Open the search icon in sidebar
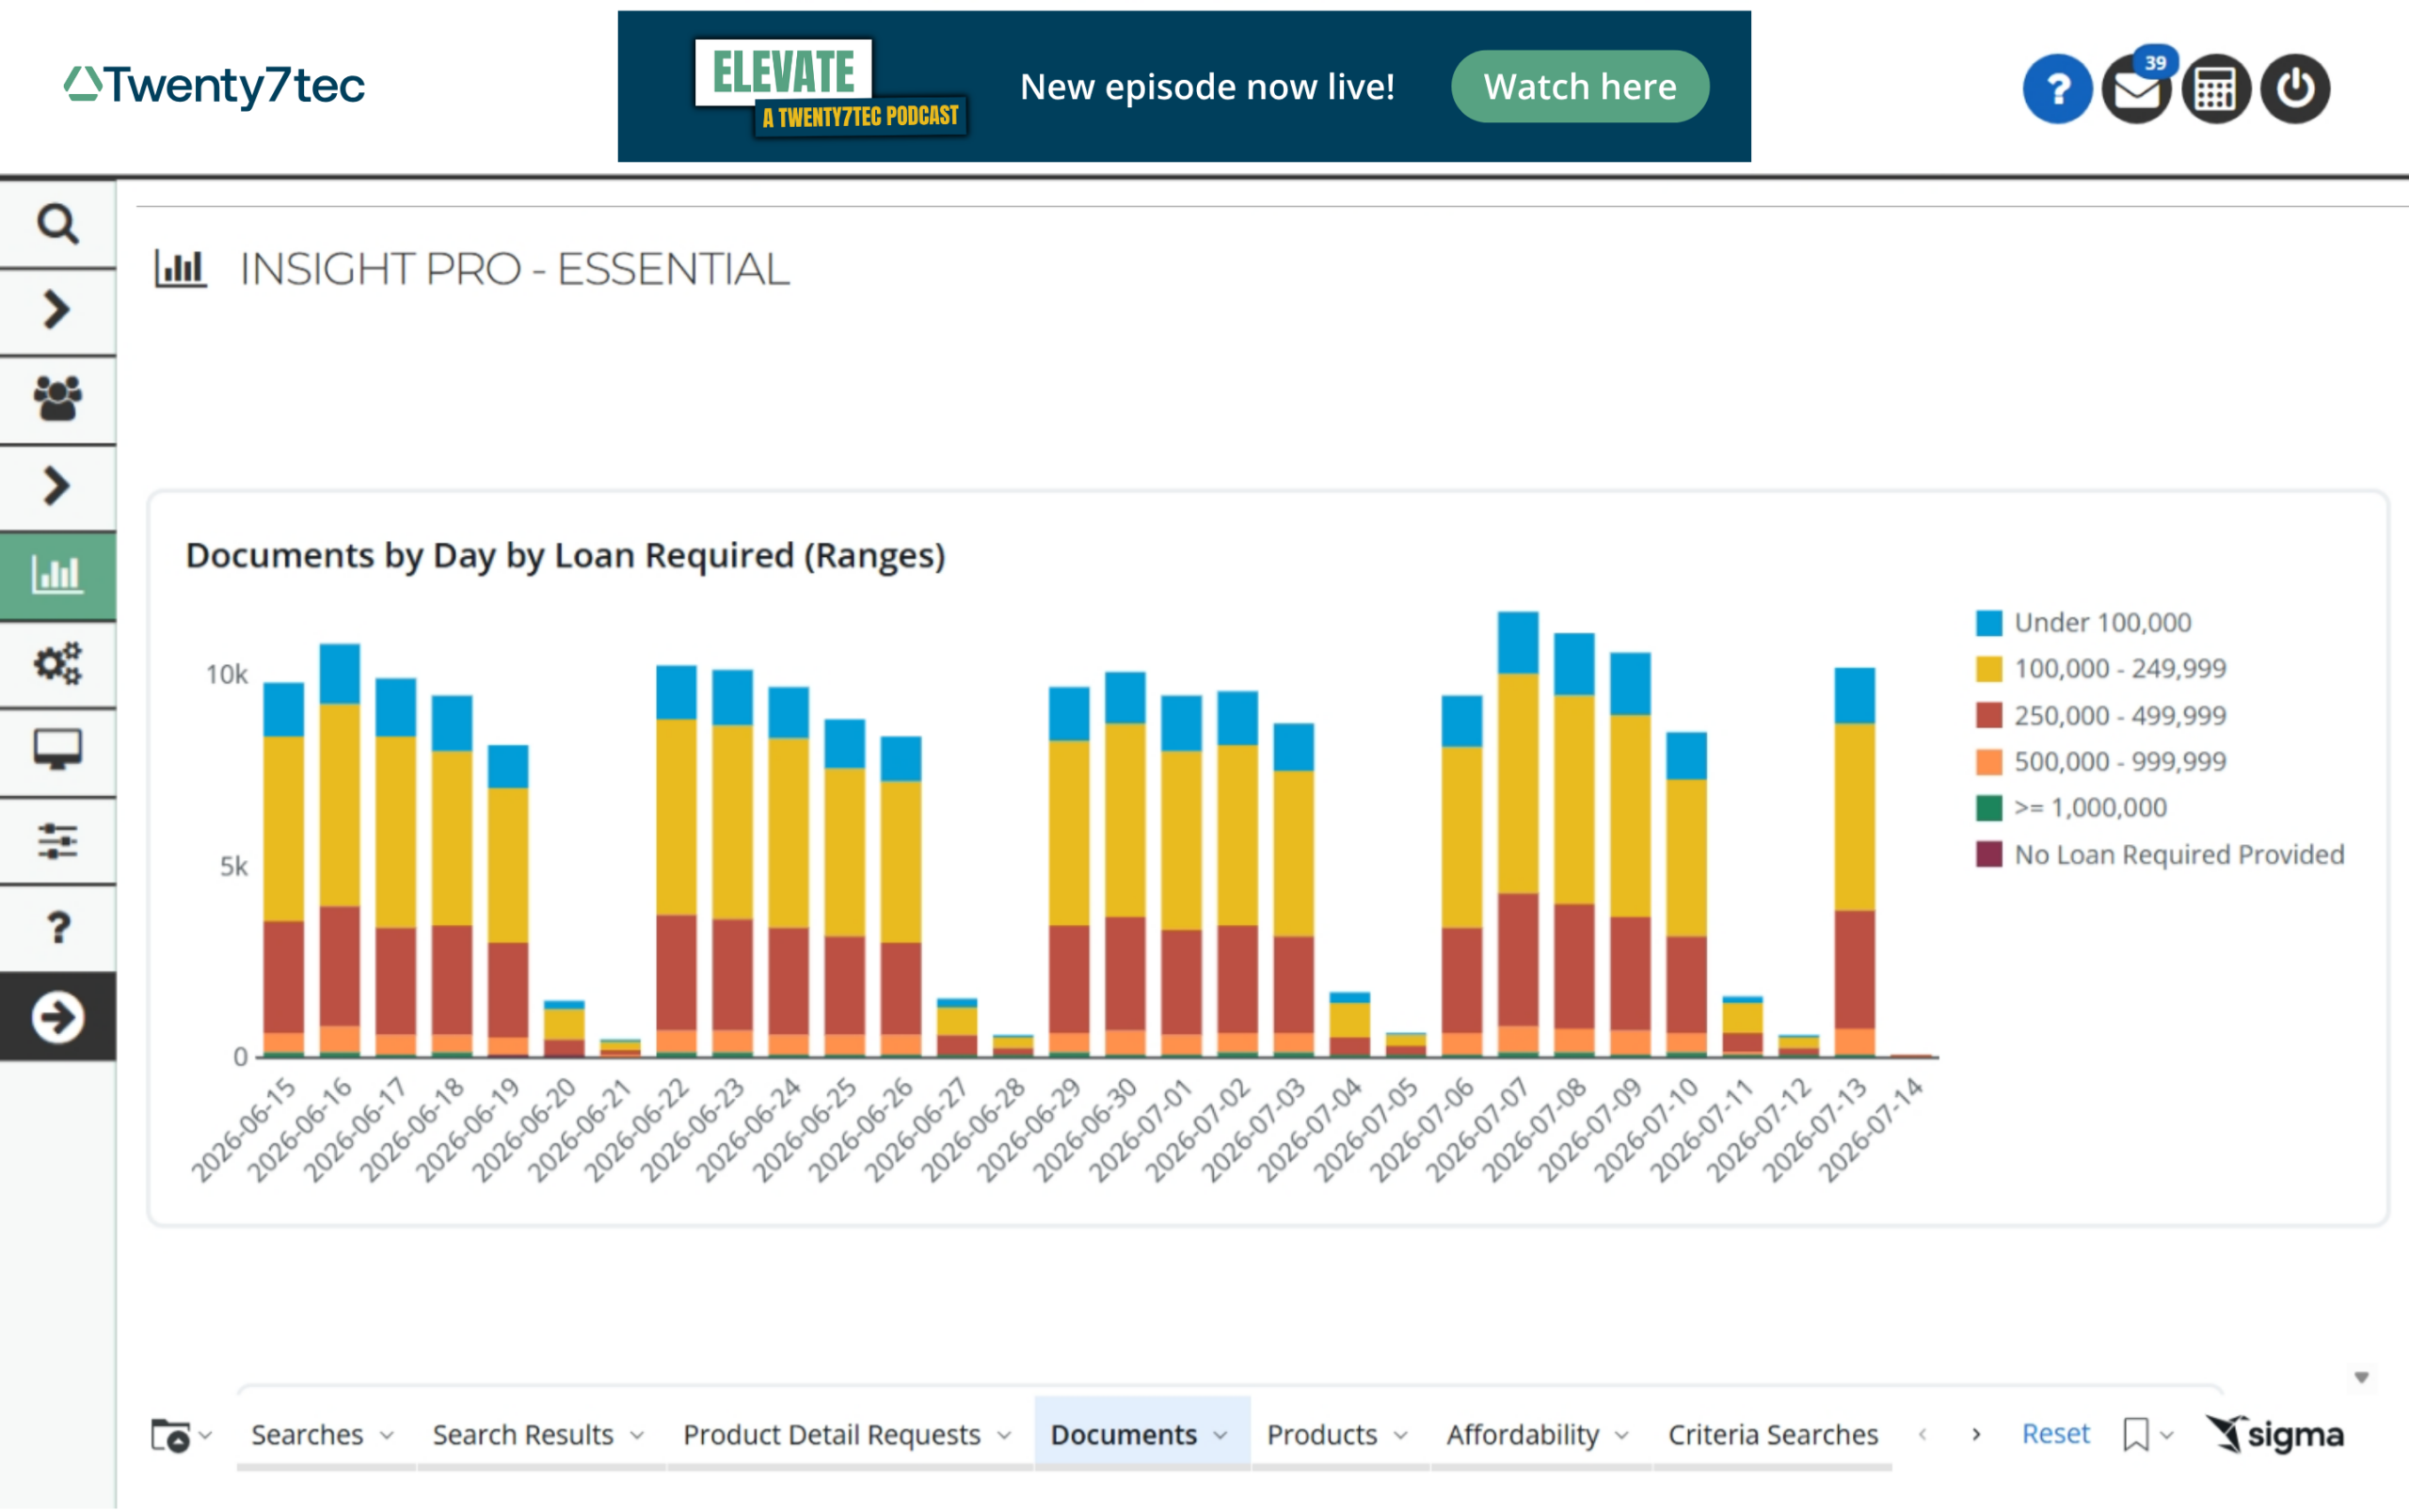This screenshot has height=1512, width=2409. click(x=57, y=224)
